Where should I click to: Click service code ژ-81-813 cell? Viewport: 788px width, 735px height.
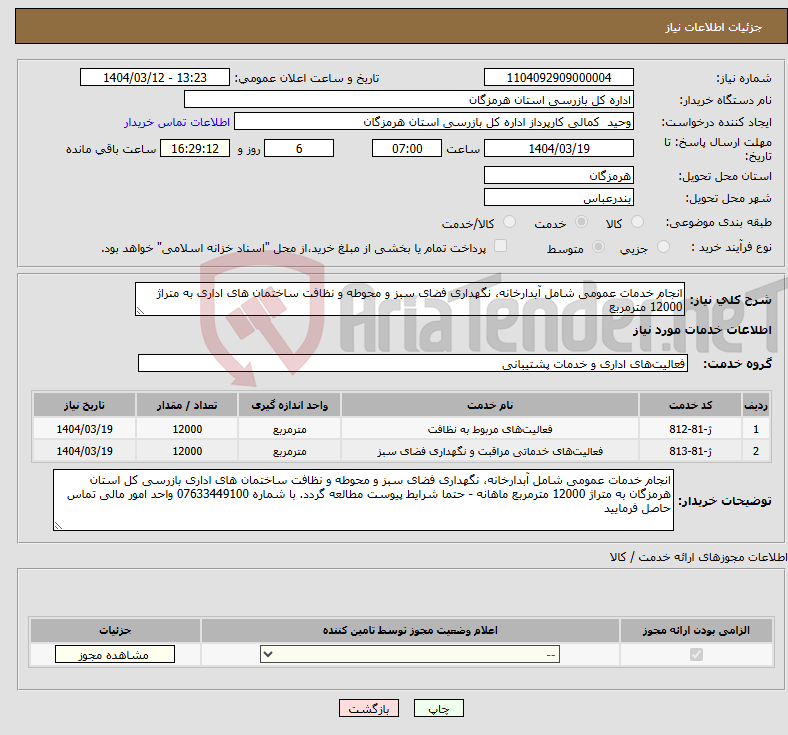coord(691,451)
